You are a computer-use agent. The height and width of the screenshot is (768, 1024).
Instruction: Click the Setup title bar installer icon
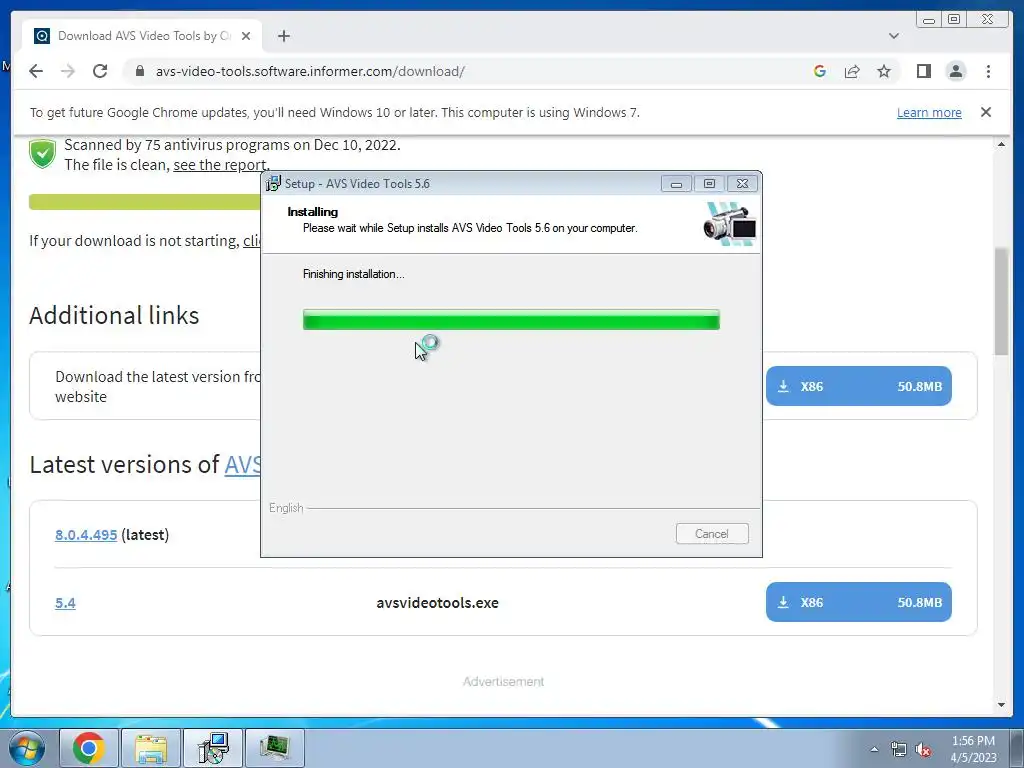click(x=273, y=184)
